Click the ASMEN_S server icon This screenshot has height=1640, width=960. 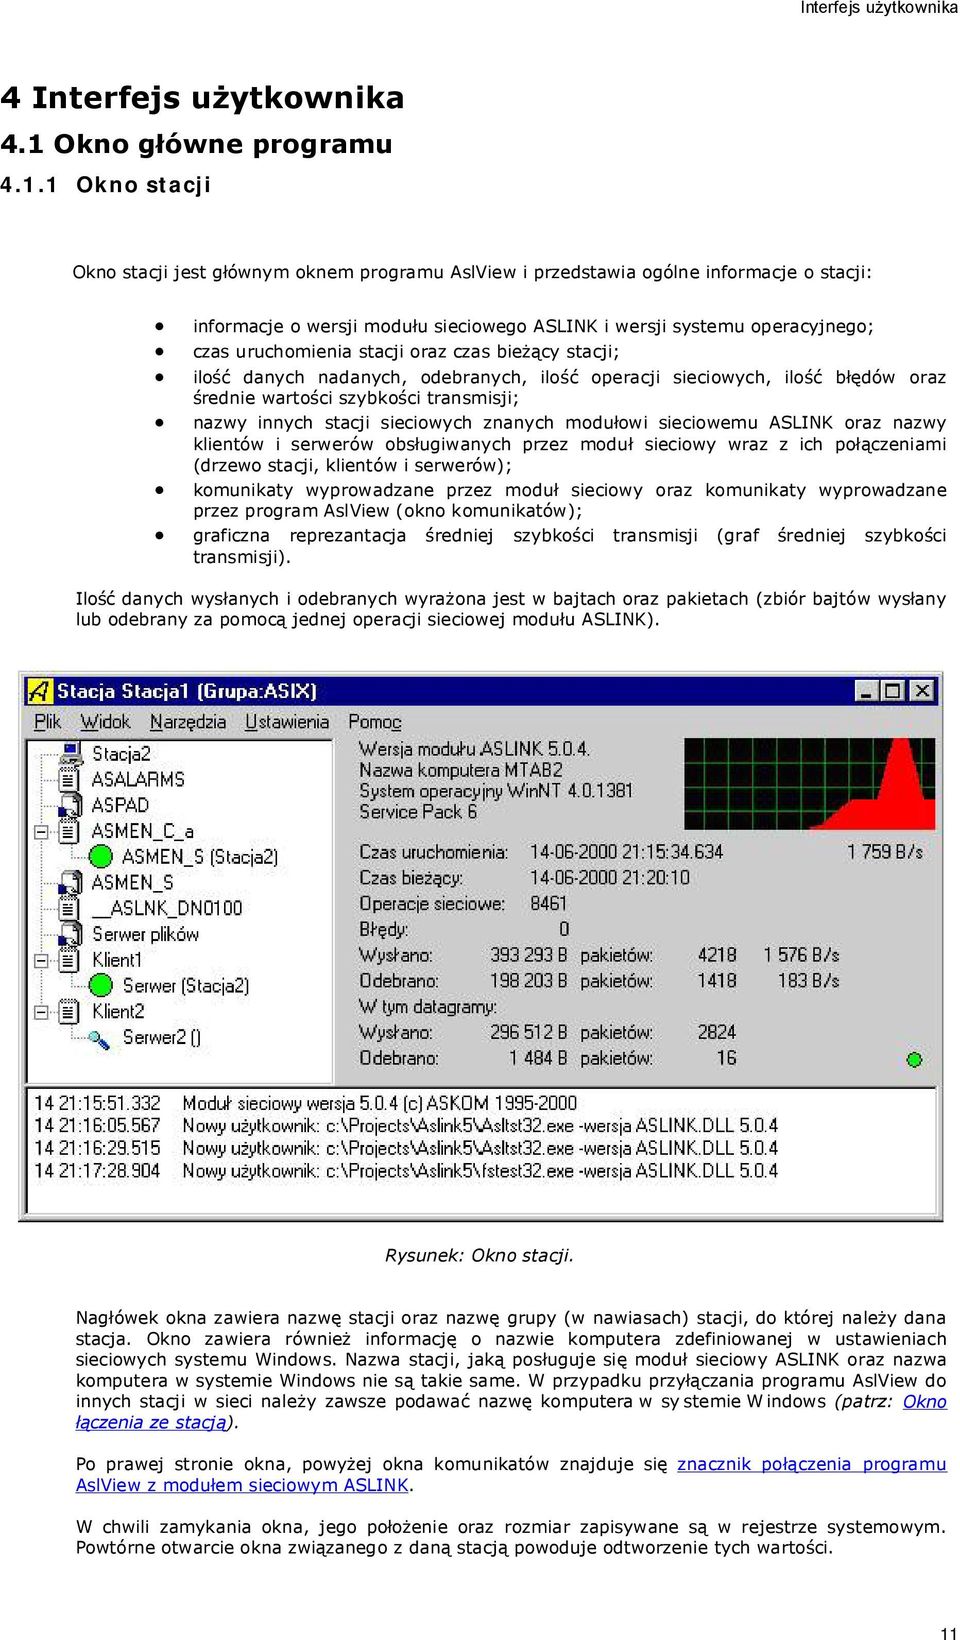tap(70, 882)
